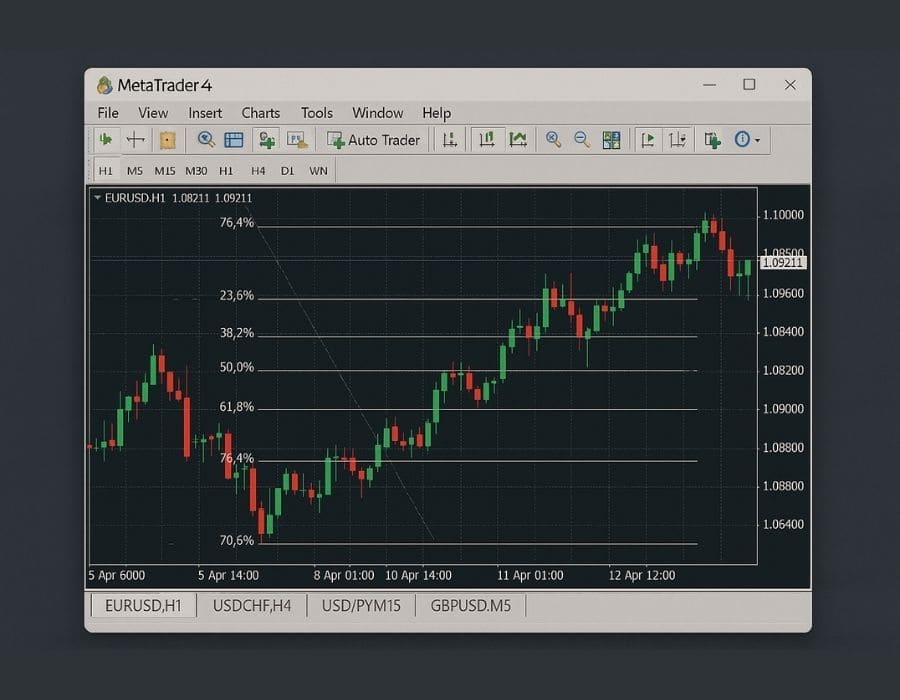Image resolution: width=900 pixels, height=700 pixels.
Task: Collapse the chart title disclosure triangle
Action: (97, 199)
